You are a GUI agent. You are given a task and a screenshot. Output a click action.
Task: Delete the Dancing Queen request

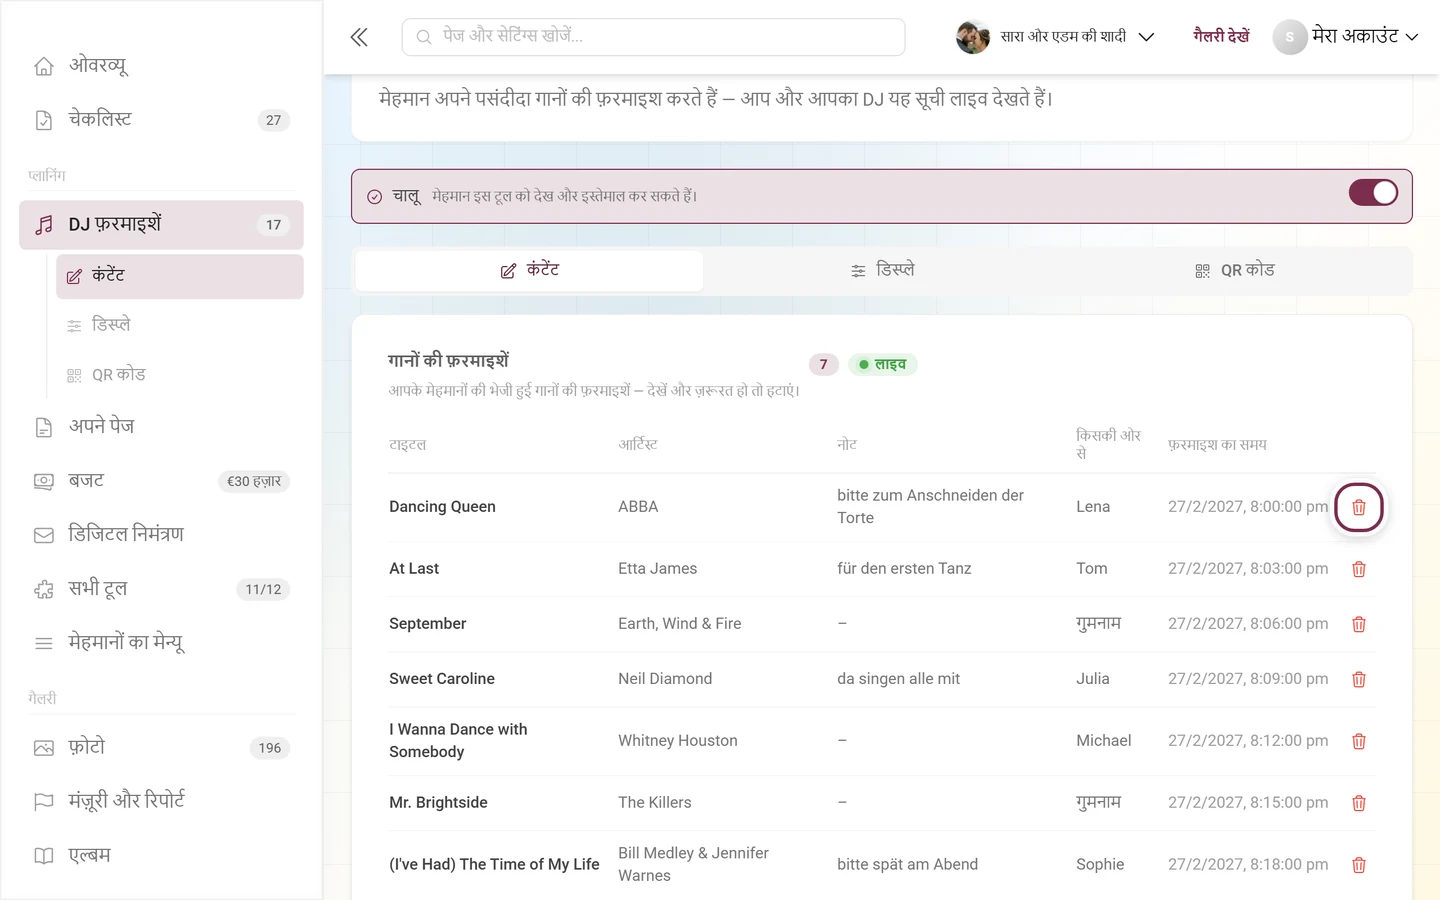(1358, 507)
